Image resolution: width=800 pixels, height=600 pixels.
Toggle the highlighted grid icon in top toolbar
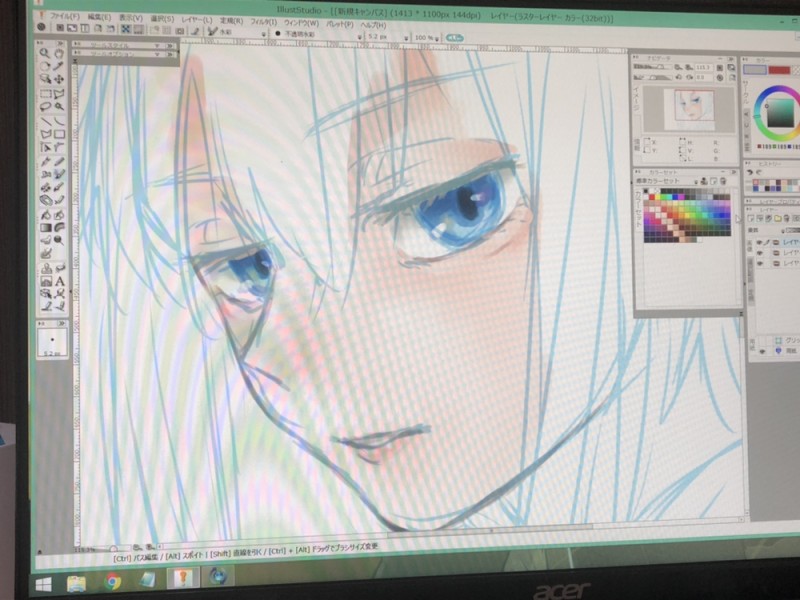126,29
